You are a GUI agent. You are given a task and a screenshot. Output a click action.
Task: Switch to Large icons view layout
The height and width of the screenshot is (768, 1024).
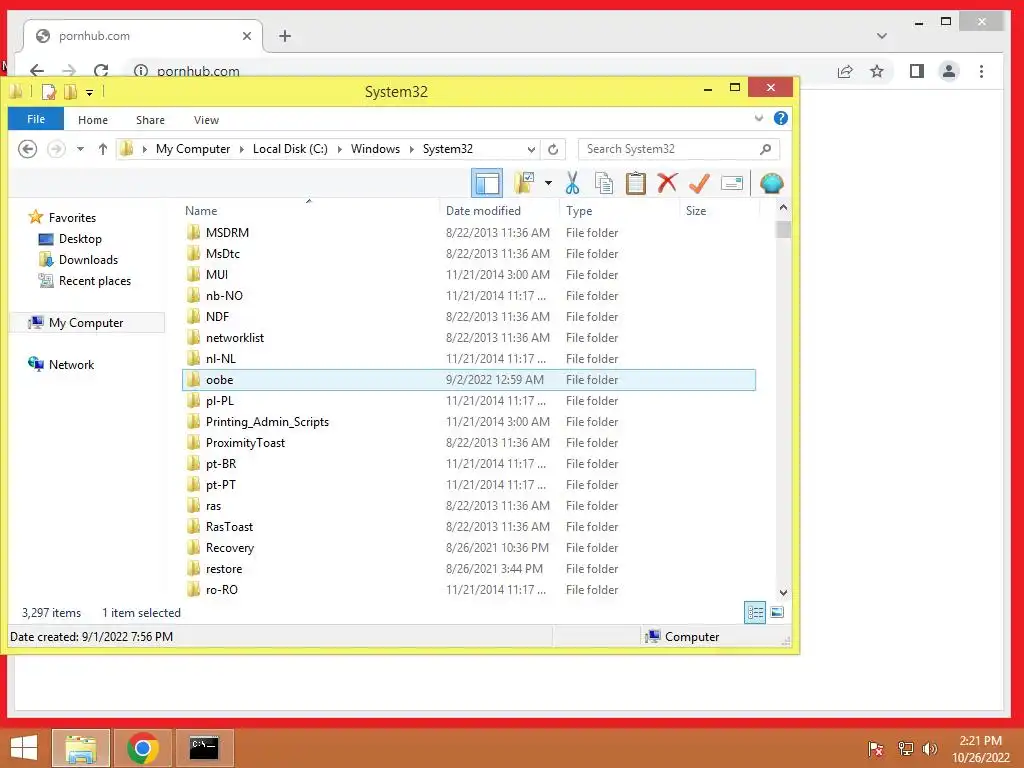776,613
